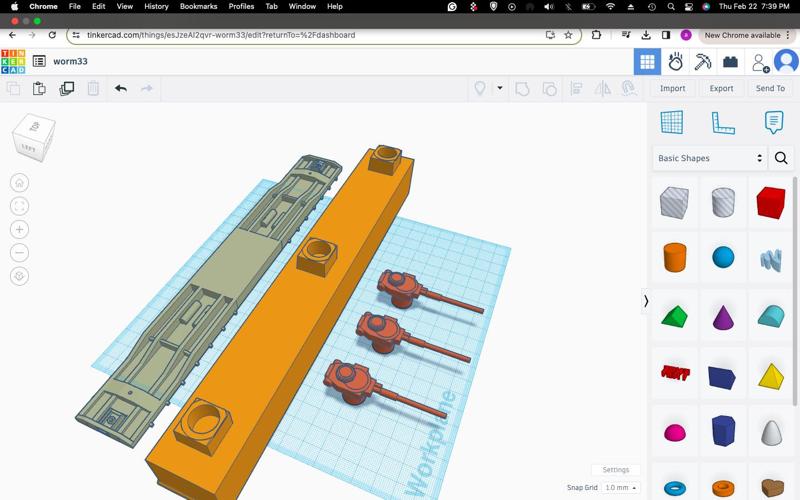Screen dimensions: 800x500
Task: Click the Undo arrow in toolbar
Action: (x=121, y=88)
